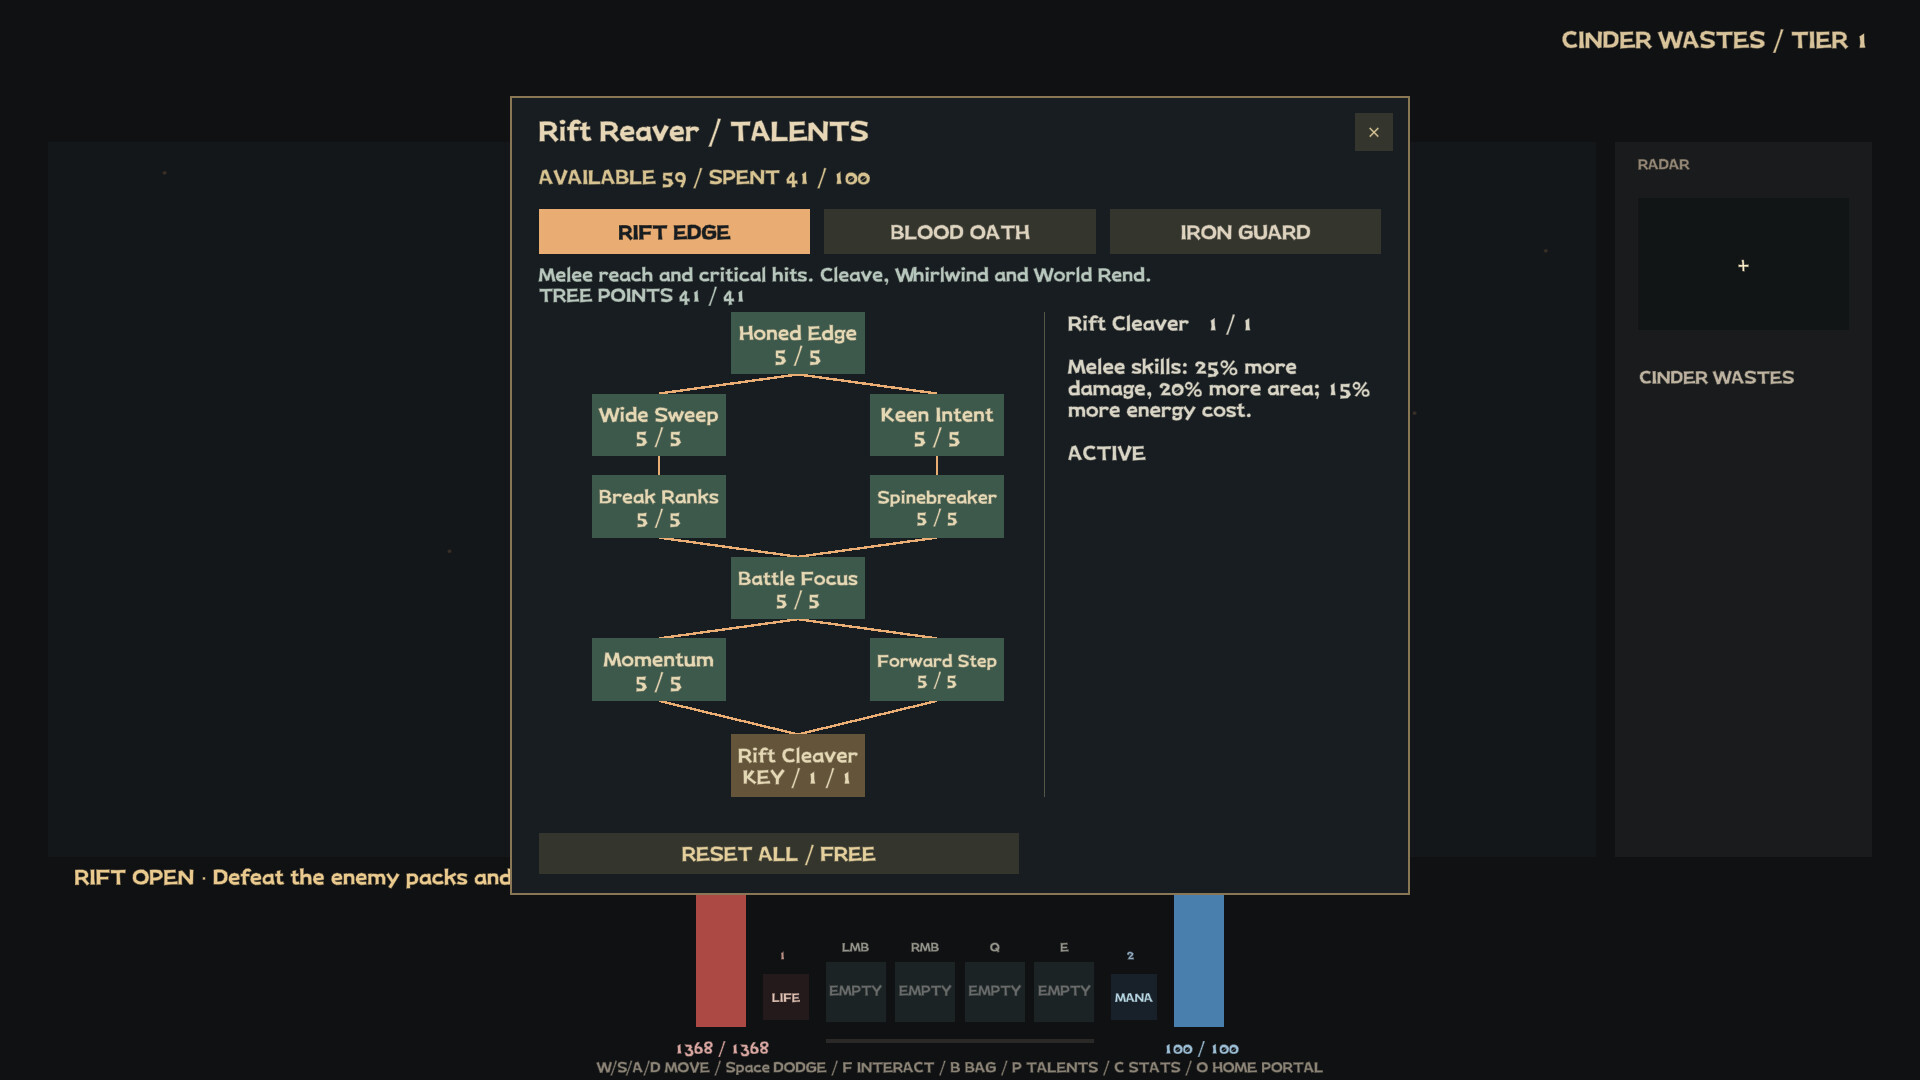Select the empty LMB skill slot
The height and width of the screenshot is (1080, 1920).
pos(855,991)
